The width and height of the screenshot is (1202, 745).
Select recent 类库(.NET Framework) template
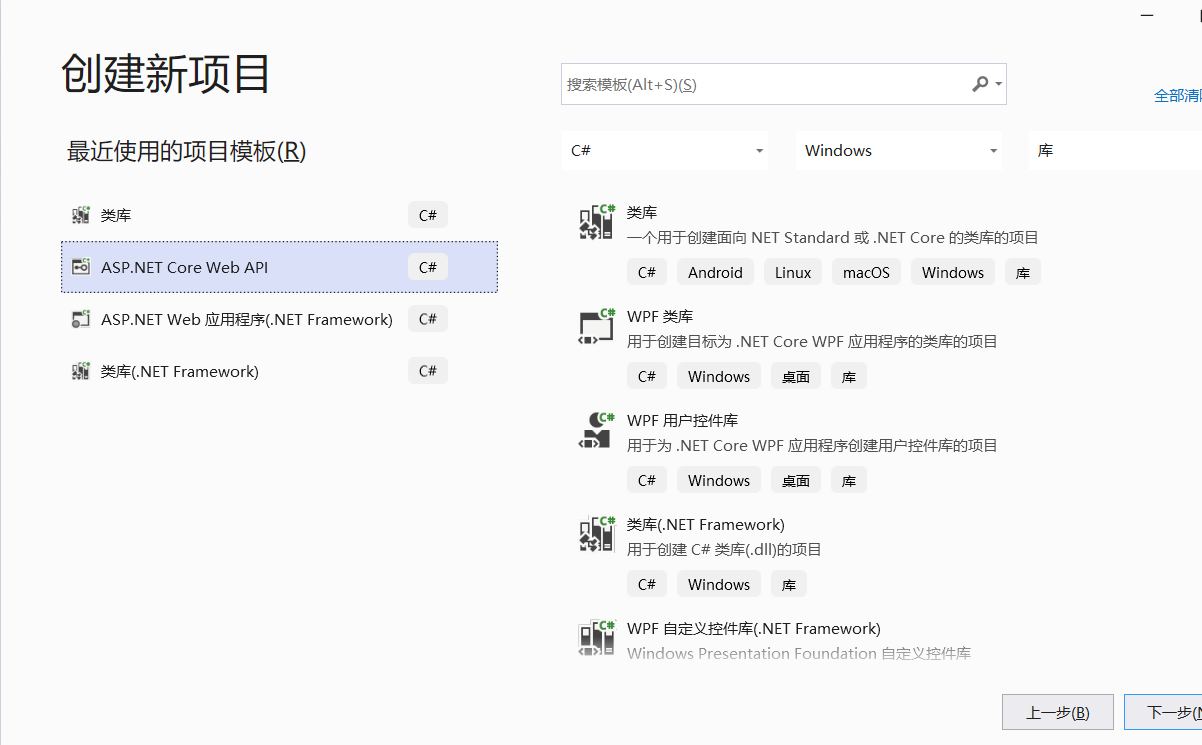(x=279, y=371)
